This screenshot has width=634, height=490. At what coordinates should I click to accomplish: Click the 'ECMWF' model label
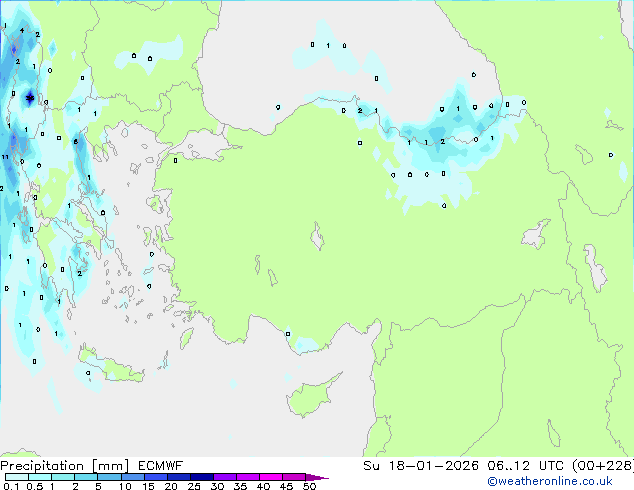point(160,466)
